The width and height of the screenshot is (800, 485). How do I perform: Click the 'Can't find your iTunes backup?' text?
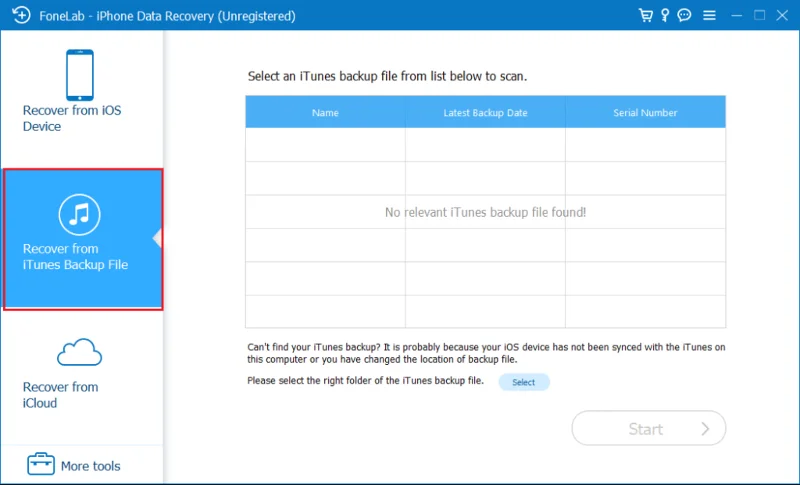pos(486,353)
